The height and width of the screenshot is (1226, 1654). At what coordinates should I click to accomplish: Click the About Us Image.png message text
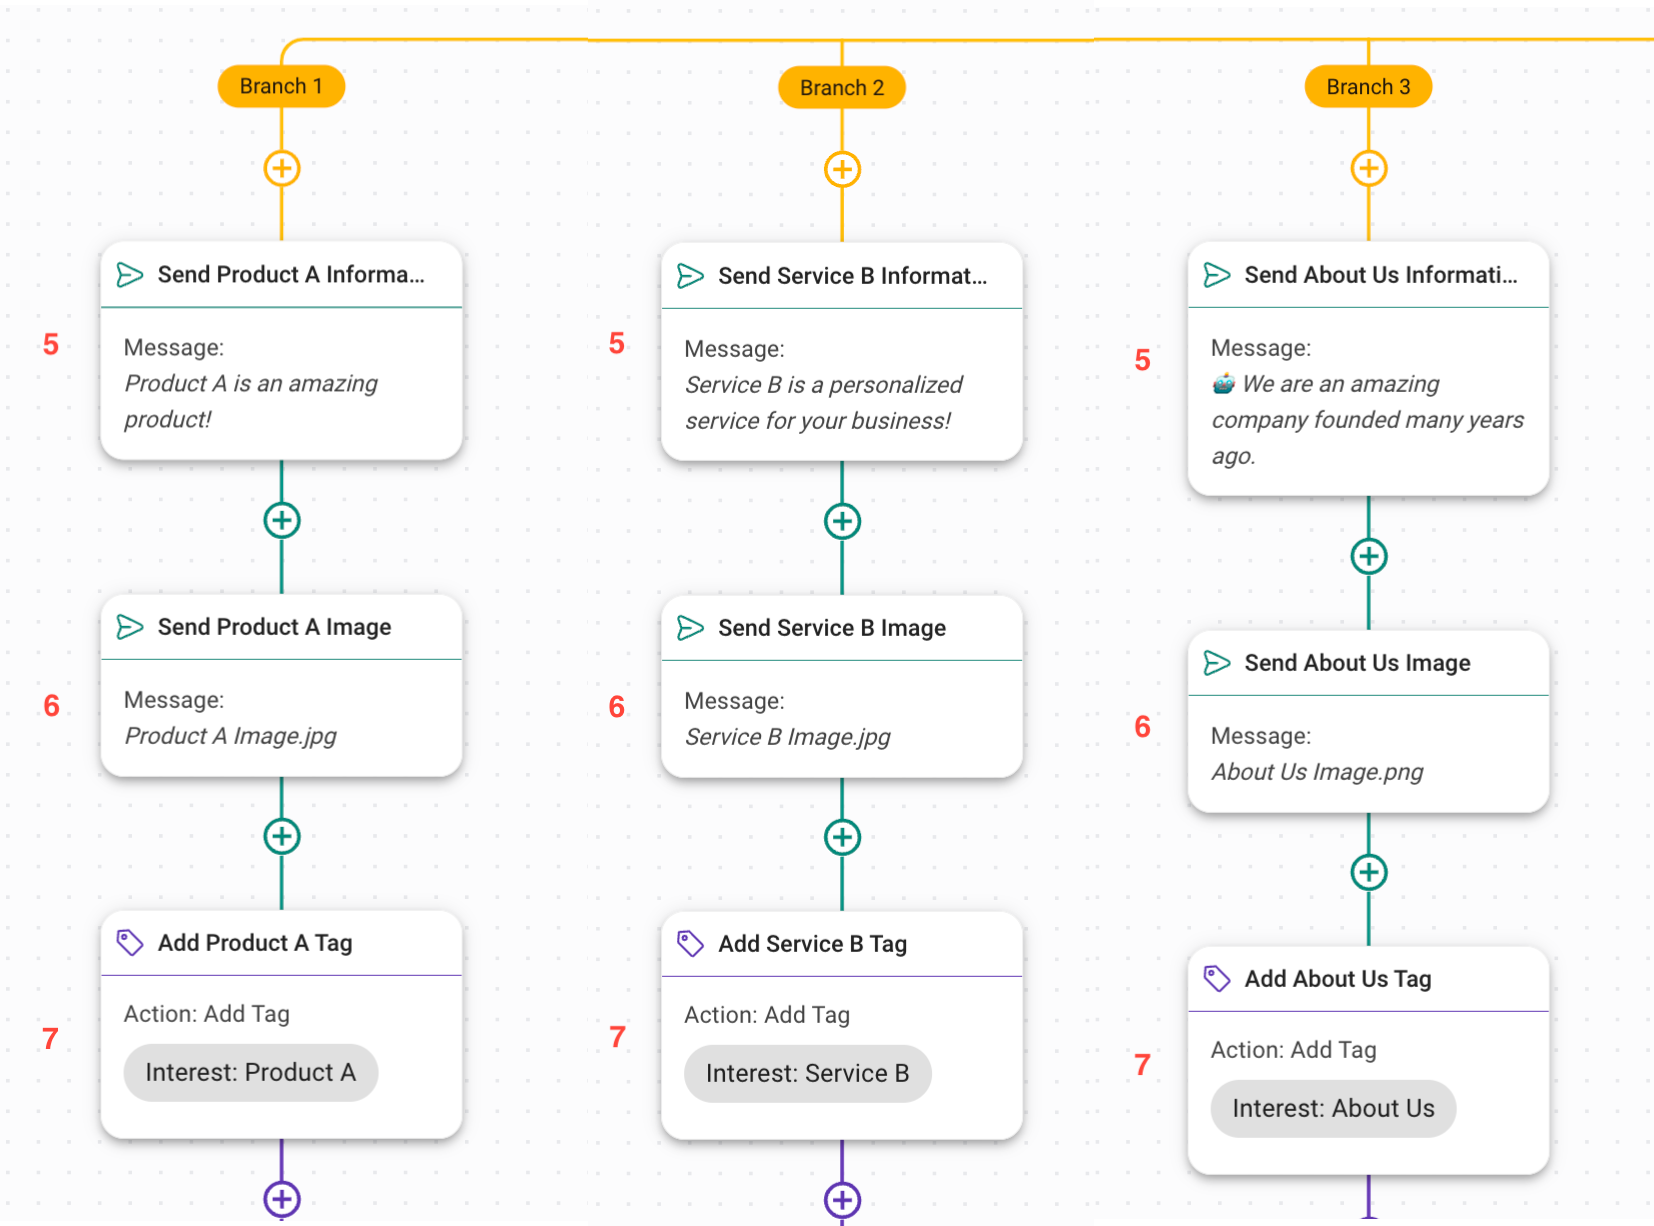coord(1316,772)
